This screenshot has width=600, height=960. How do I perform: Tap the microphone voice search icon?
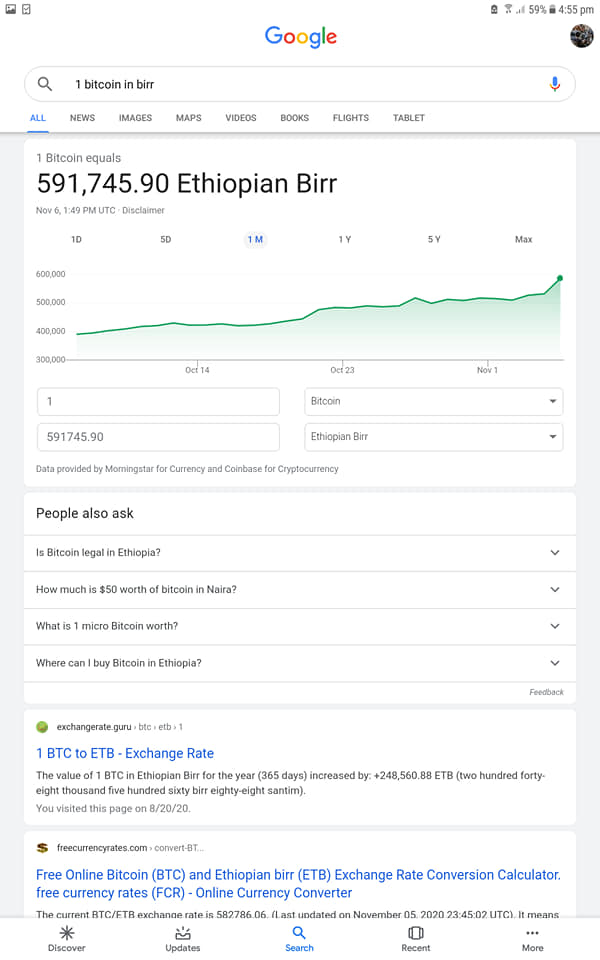[555, 84]
